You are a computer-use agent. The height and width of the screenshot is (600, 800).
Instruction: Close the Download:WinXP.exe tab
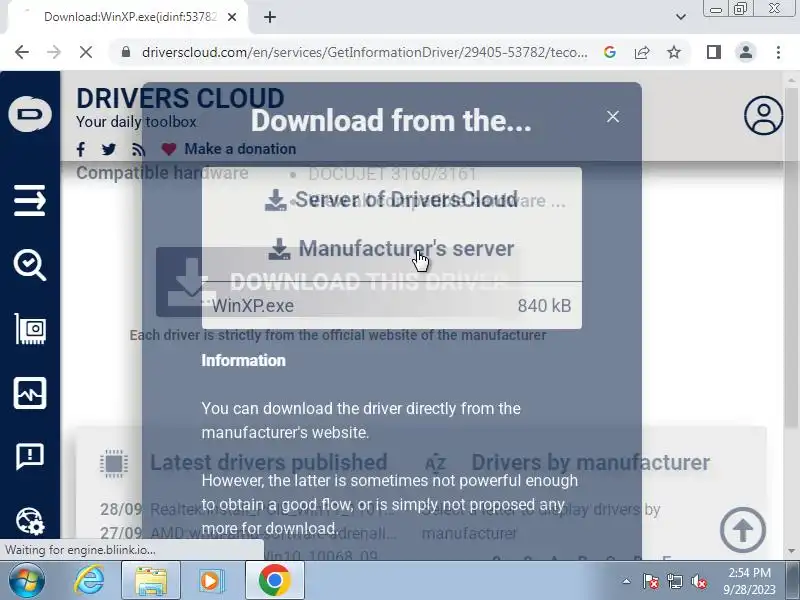click(x=232, y=17)
